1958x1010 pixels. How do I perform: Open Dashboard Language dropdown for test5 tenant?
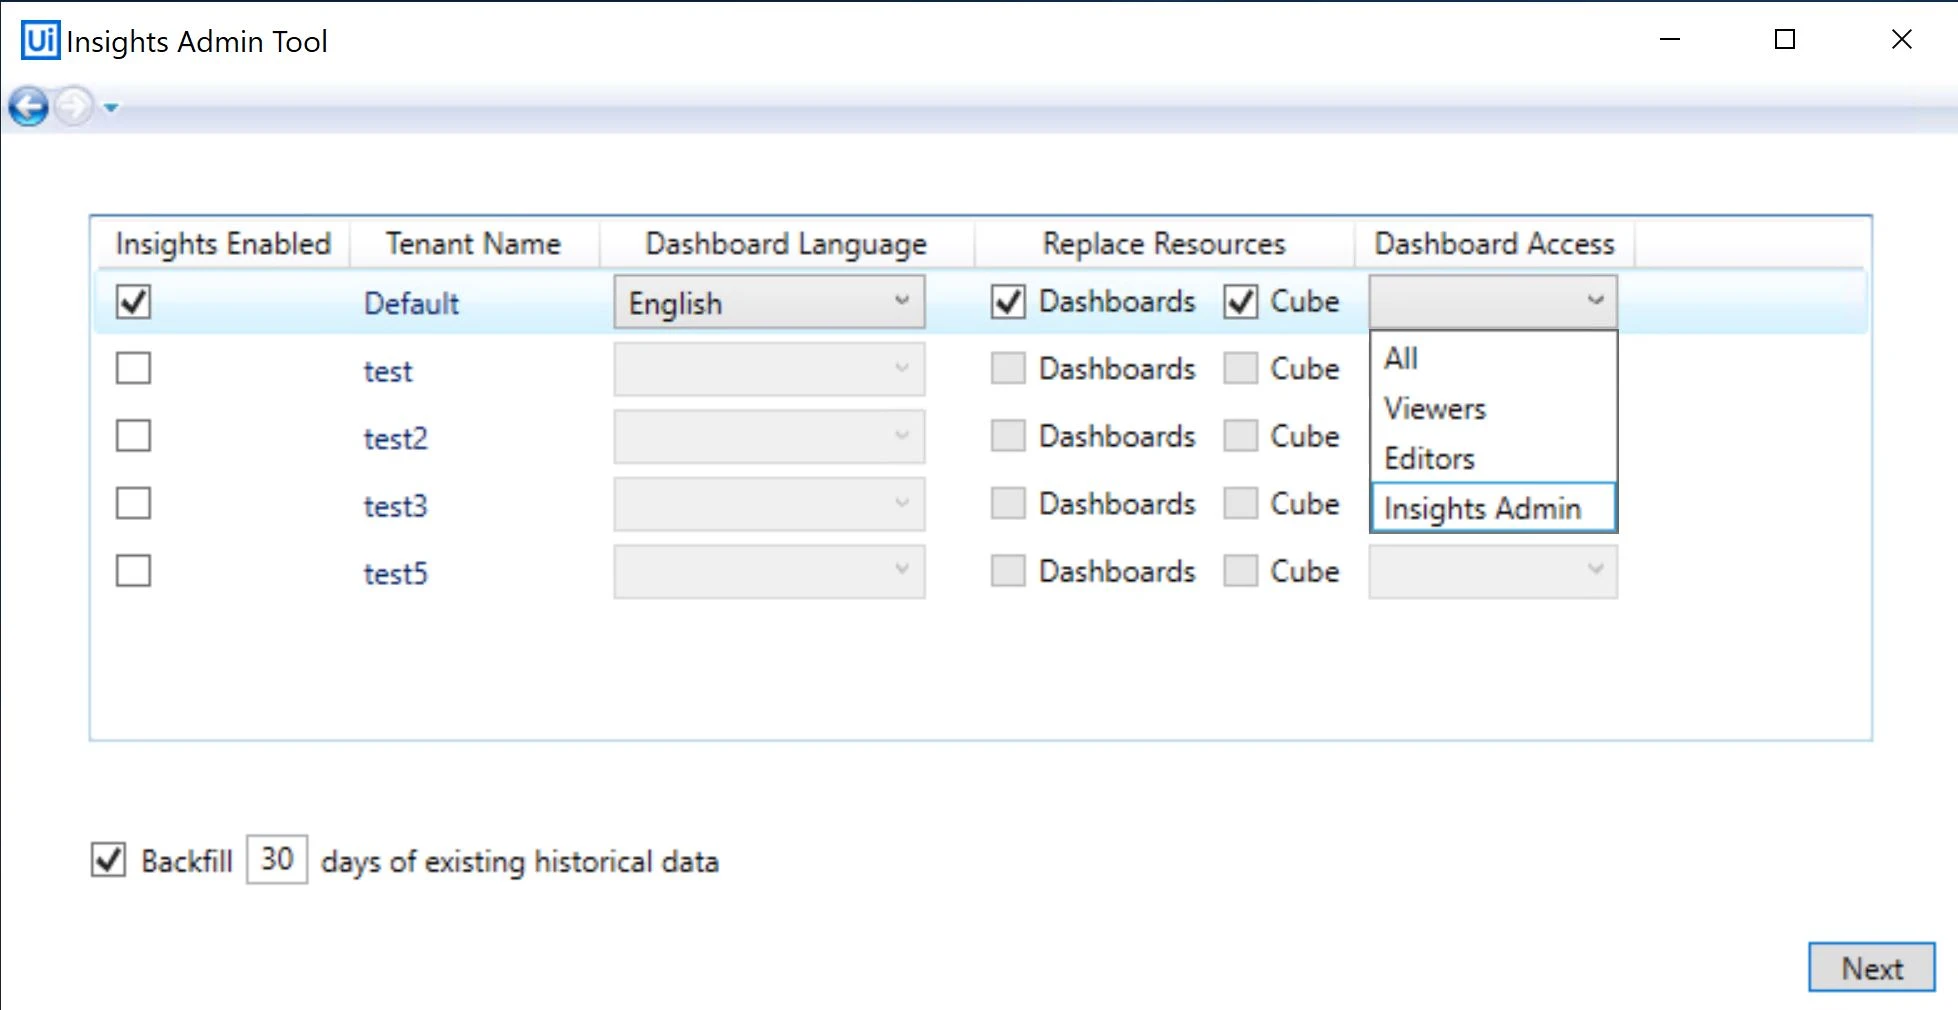pos(769,571)
